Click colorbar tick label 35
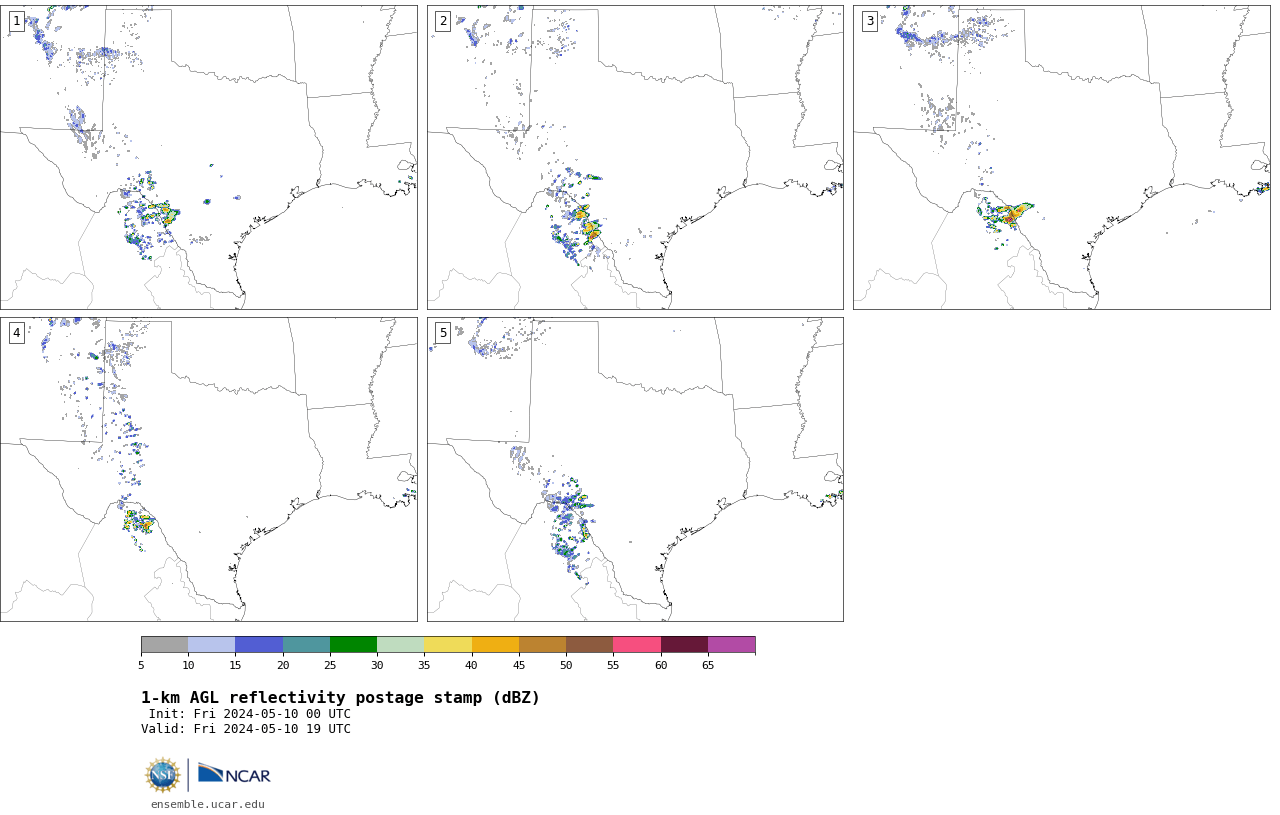The image size is (1280, 815). [424, 666]
